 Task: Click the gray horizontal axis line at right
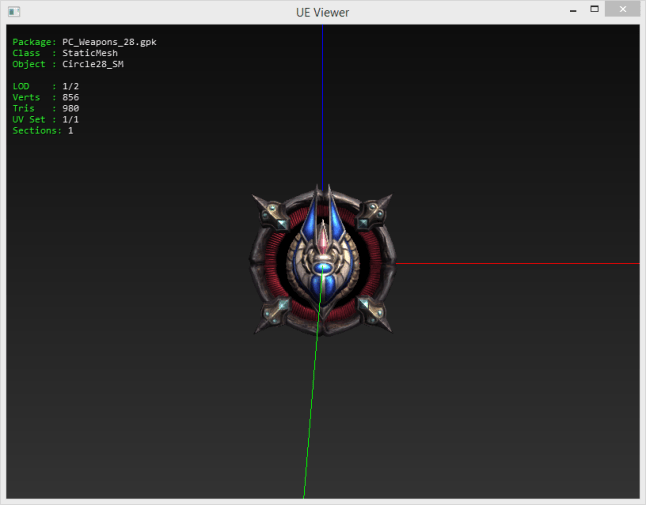pos(520,264)
